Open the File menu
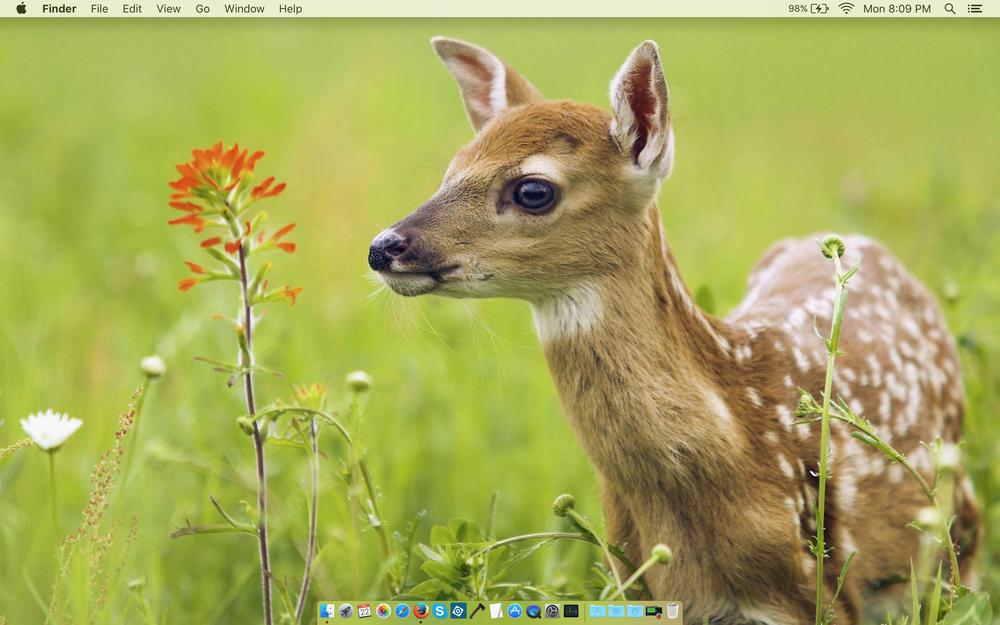Screen dimensions: 1000x625 pyautogui.click(x=99, y=8)
